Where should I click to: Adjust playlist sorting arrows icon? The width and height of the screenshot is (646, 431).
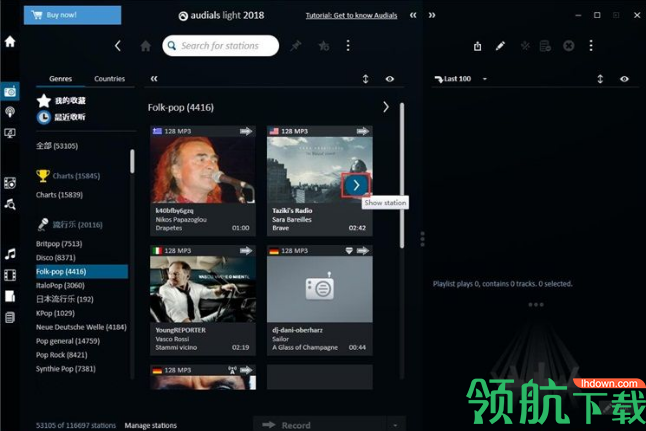click(x=600, y=79)
